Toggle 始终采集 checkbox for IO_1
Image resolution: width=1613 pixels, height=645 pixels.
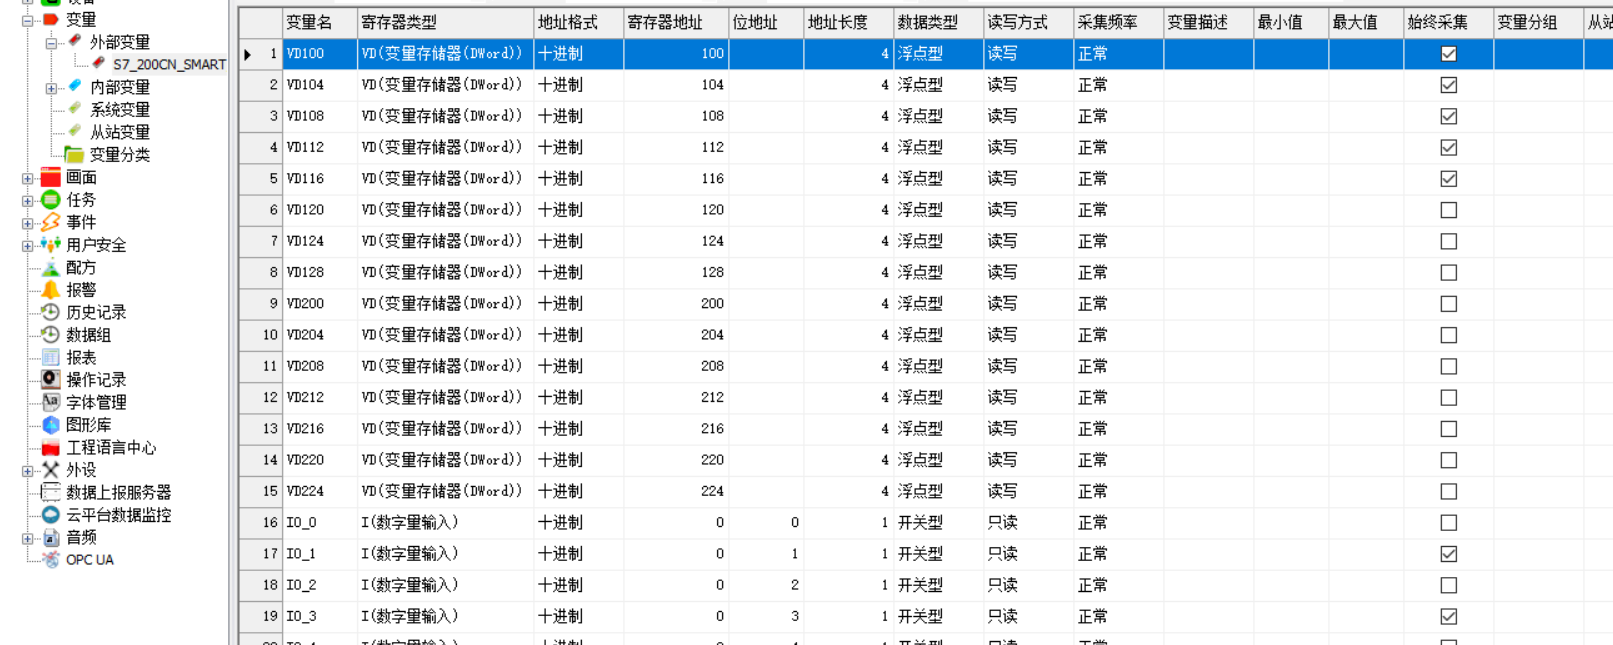[1448, 554]
